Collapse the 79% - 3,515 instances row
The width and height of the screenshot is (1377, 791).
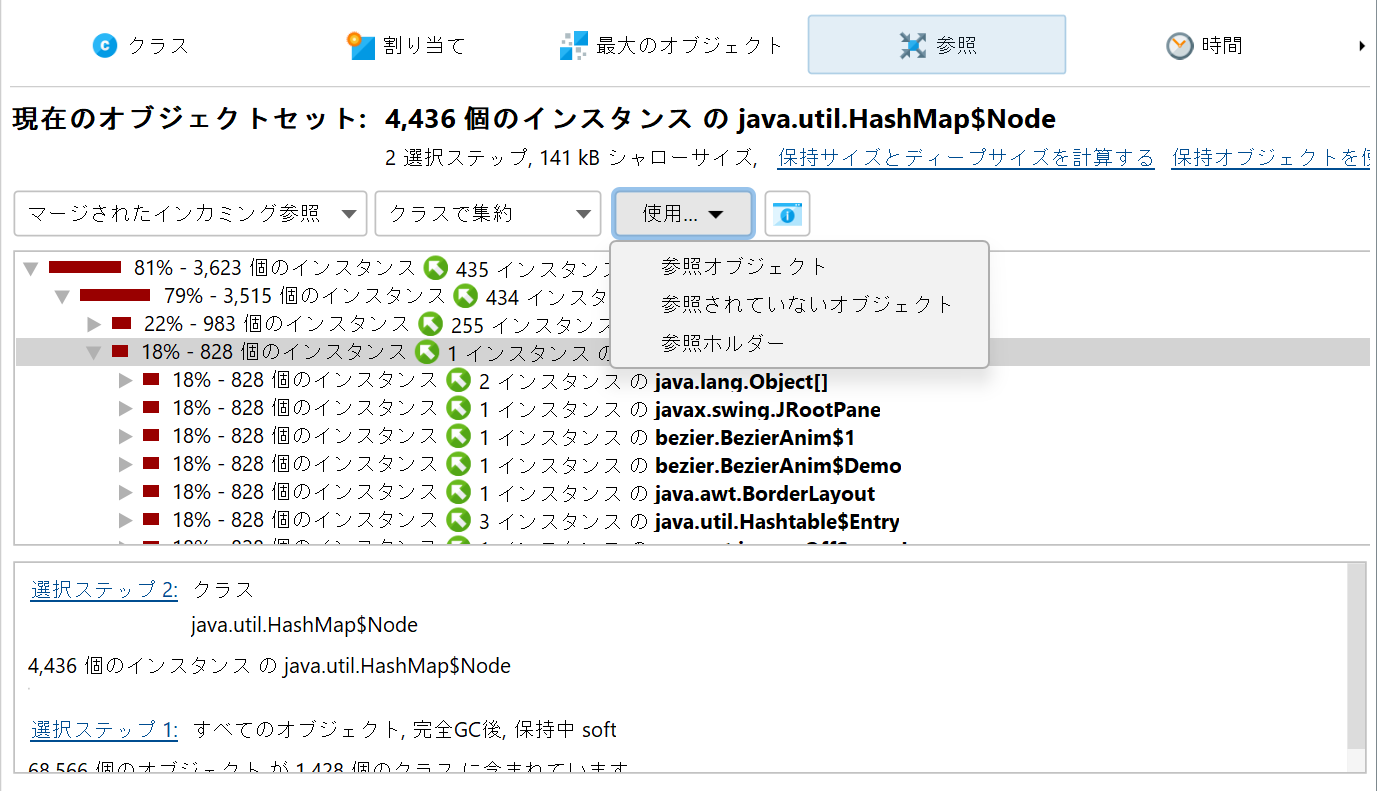coord(62,296)
